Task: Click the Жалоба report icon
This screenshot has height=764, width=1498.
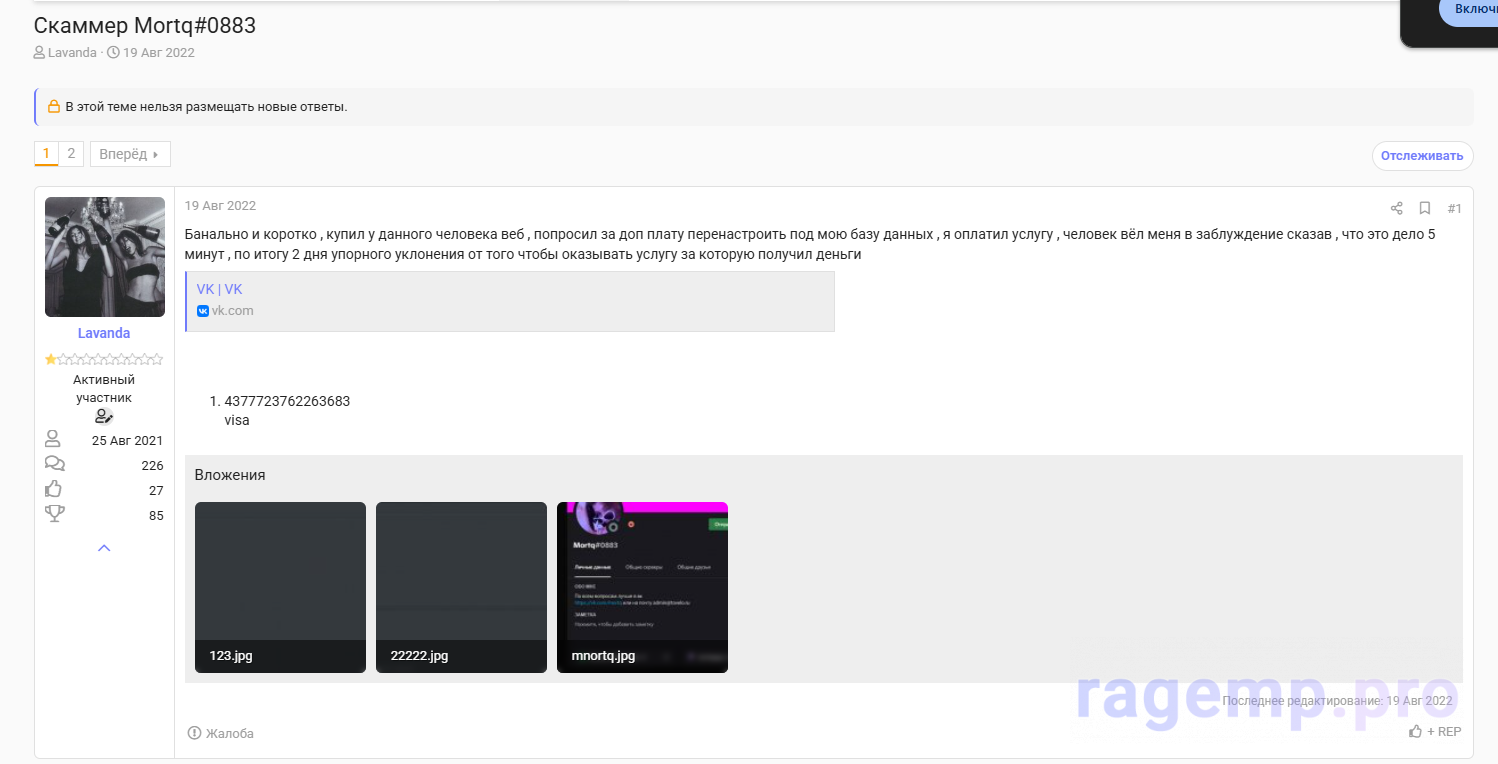Action: tap(195, 733)
